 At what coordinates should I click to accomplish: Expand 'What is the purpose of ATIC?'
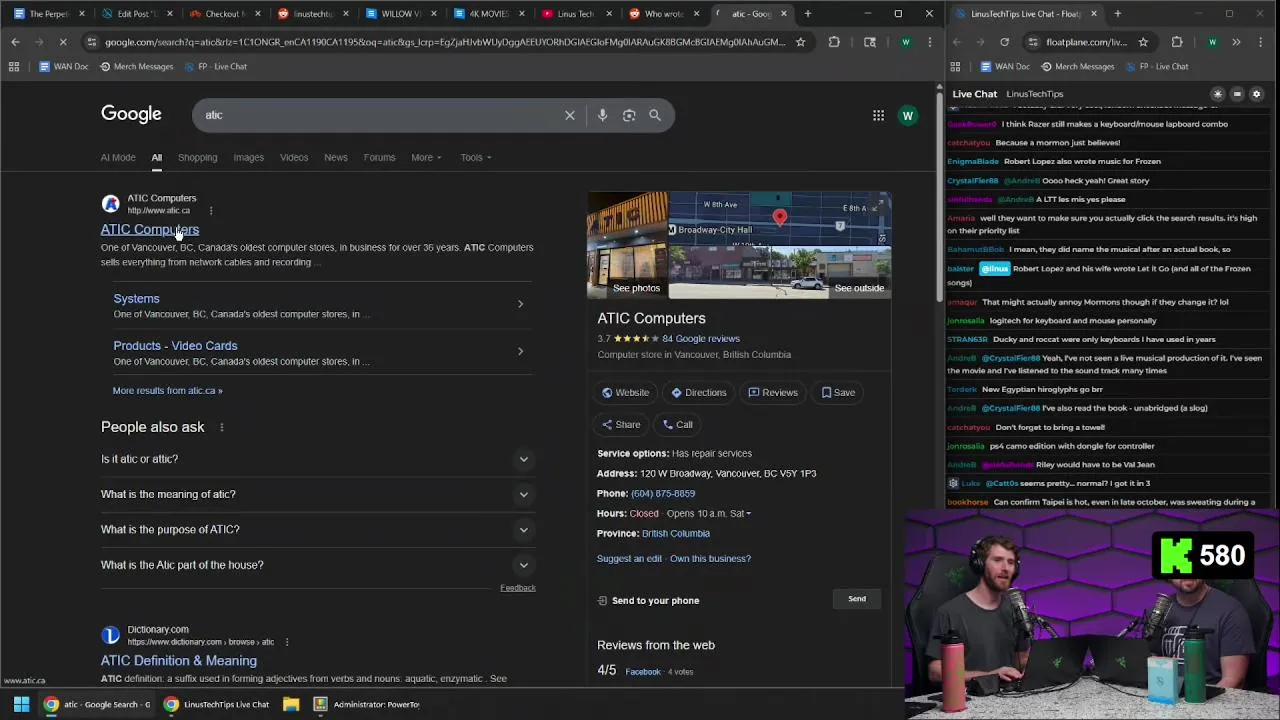318,529
